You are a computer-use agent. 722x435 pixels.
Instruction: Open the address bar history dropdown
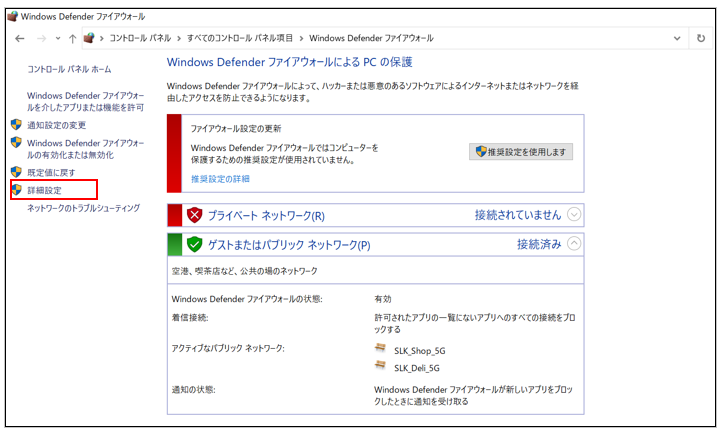(677, 38)
